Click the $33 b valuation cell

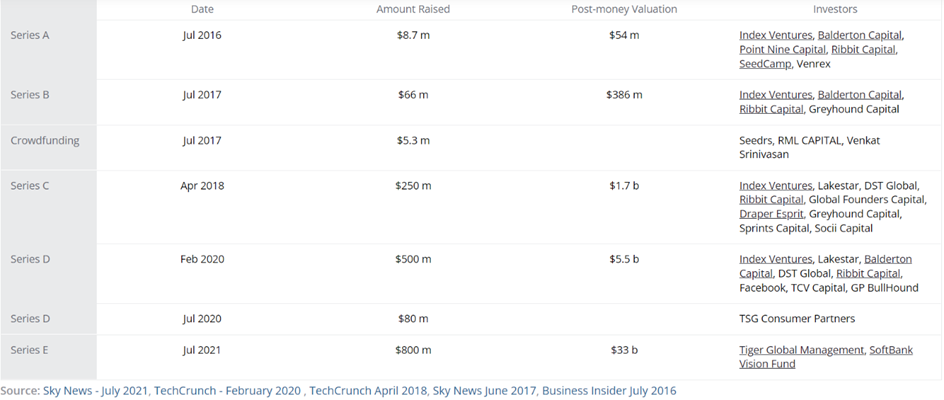(x=624, y=350)
